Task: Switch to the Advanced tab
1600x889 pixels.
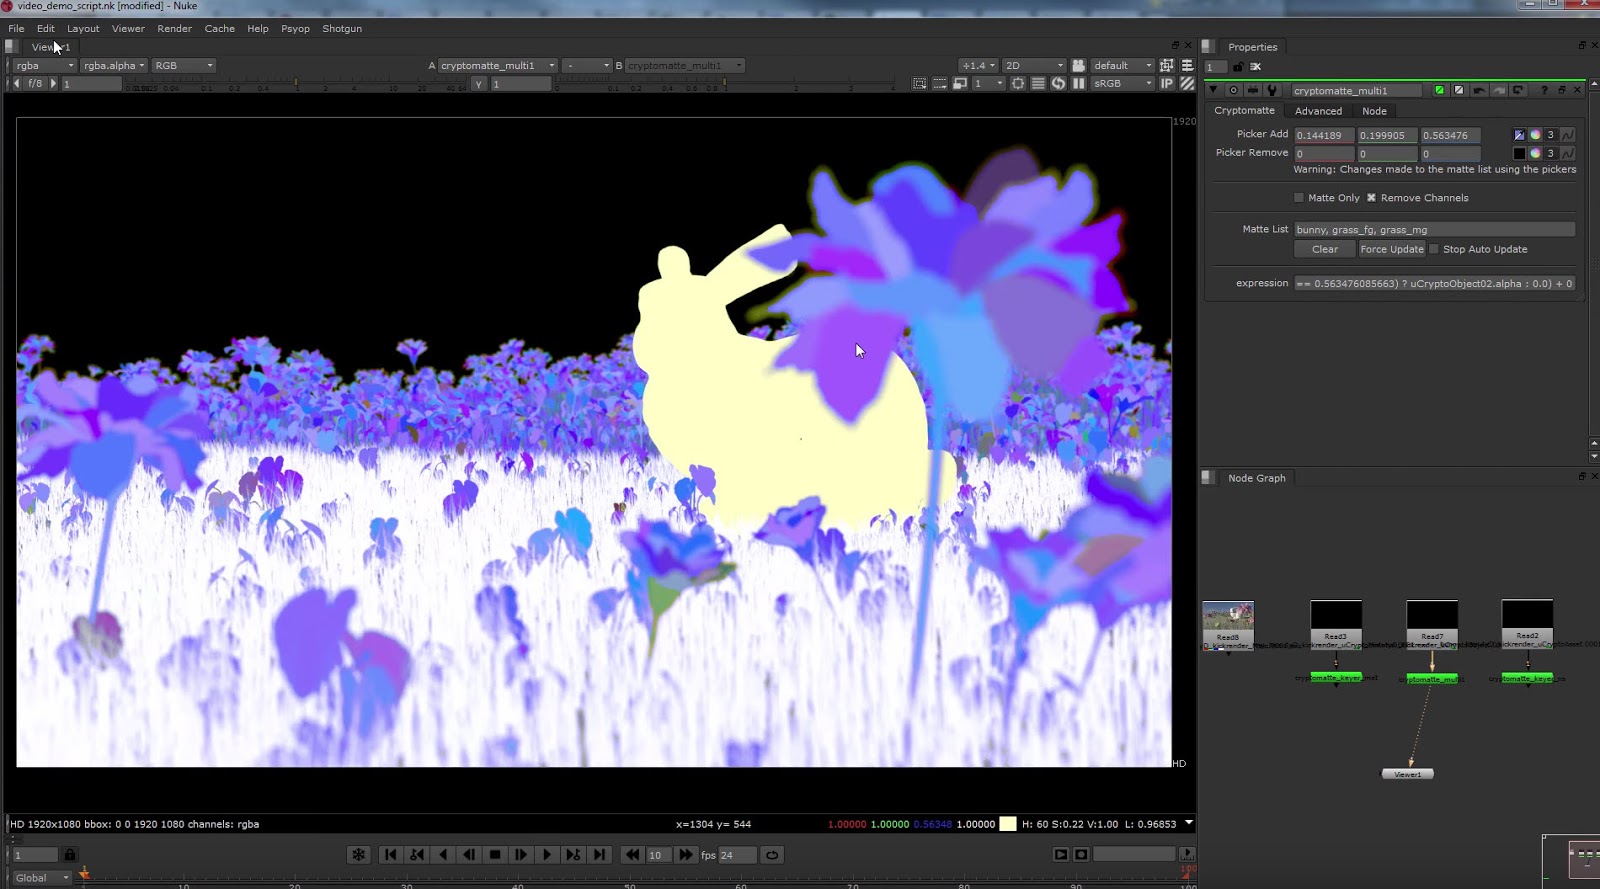Action: [x=1318, y=111]
